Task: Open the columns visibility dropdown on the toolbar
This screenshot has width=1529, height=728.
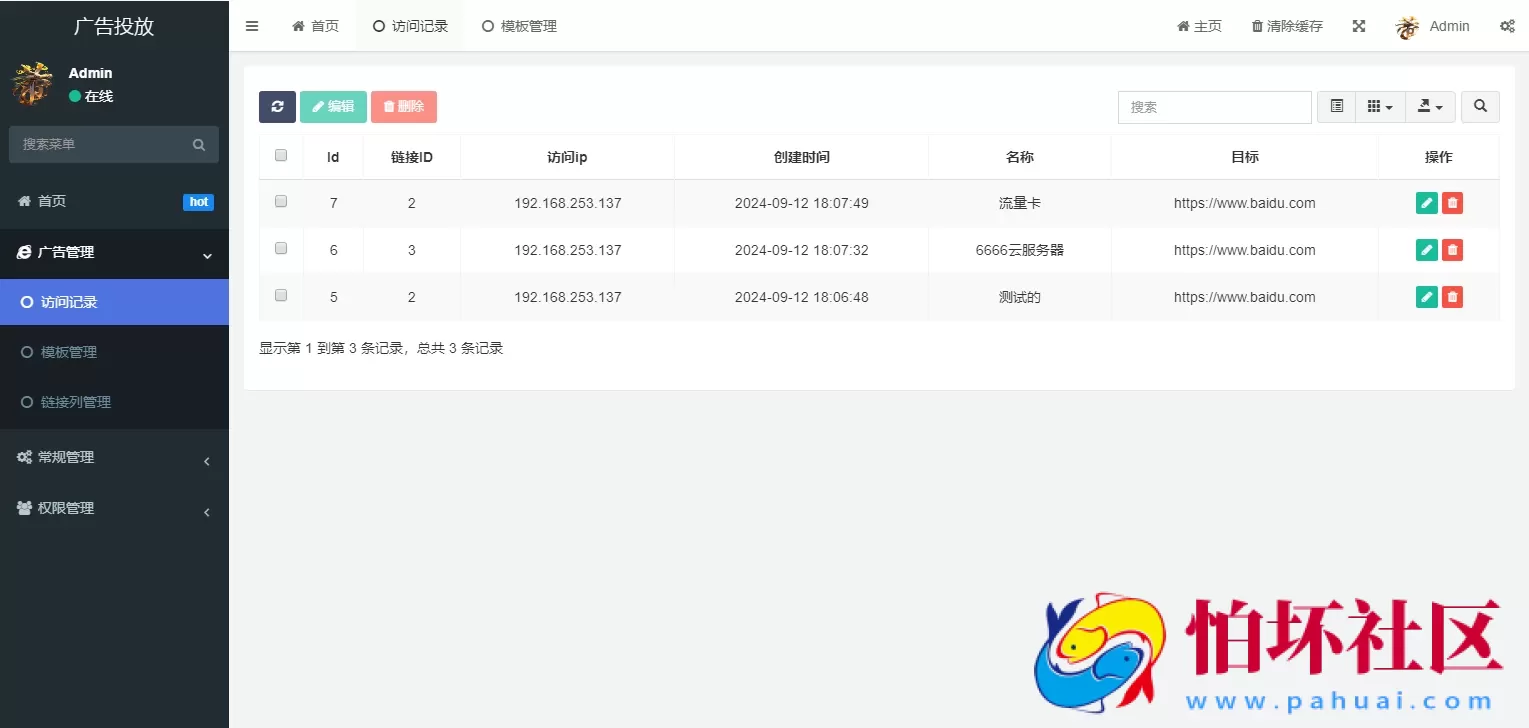Action: point(1380,106)
